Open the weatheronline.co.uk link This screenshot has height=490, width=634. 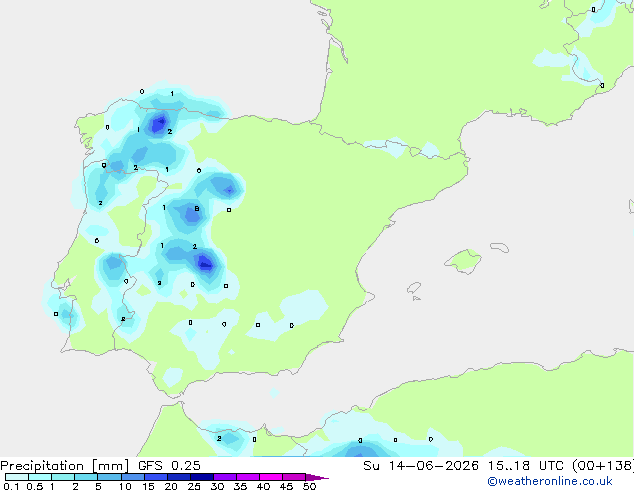[x=550, y=481]
